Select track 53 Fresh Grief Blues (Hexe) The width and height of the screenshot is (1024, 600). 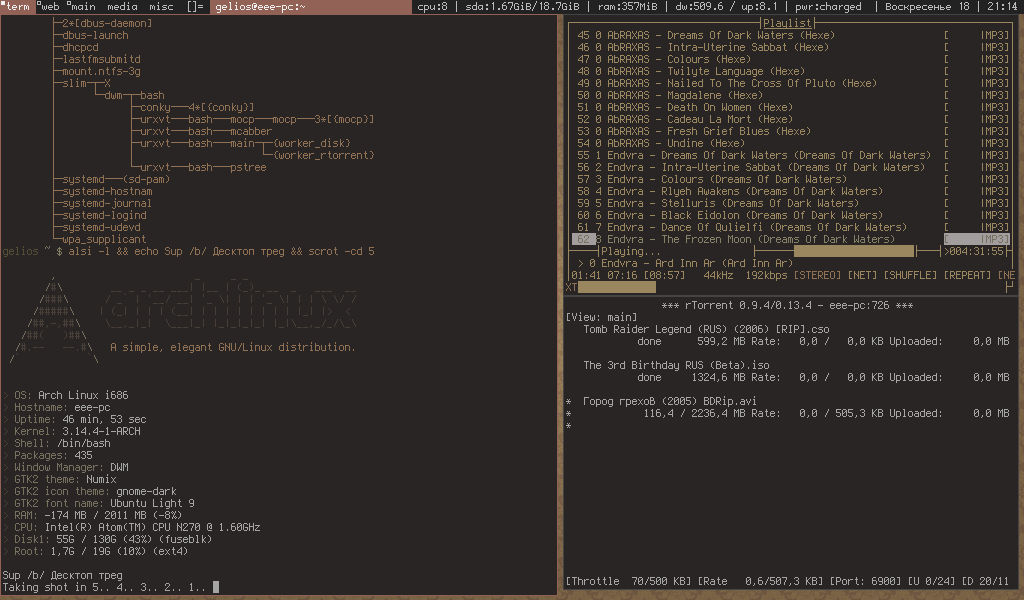click(793, 131)
